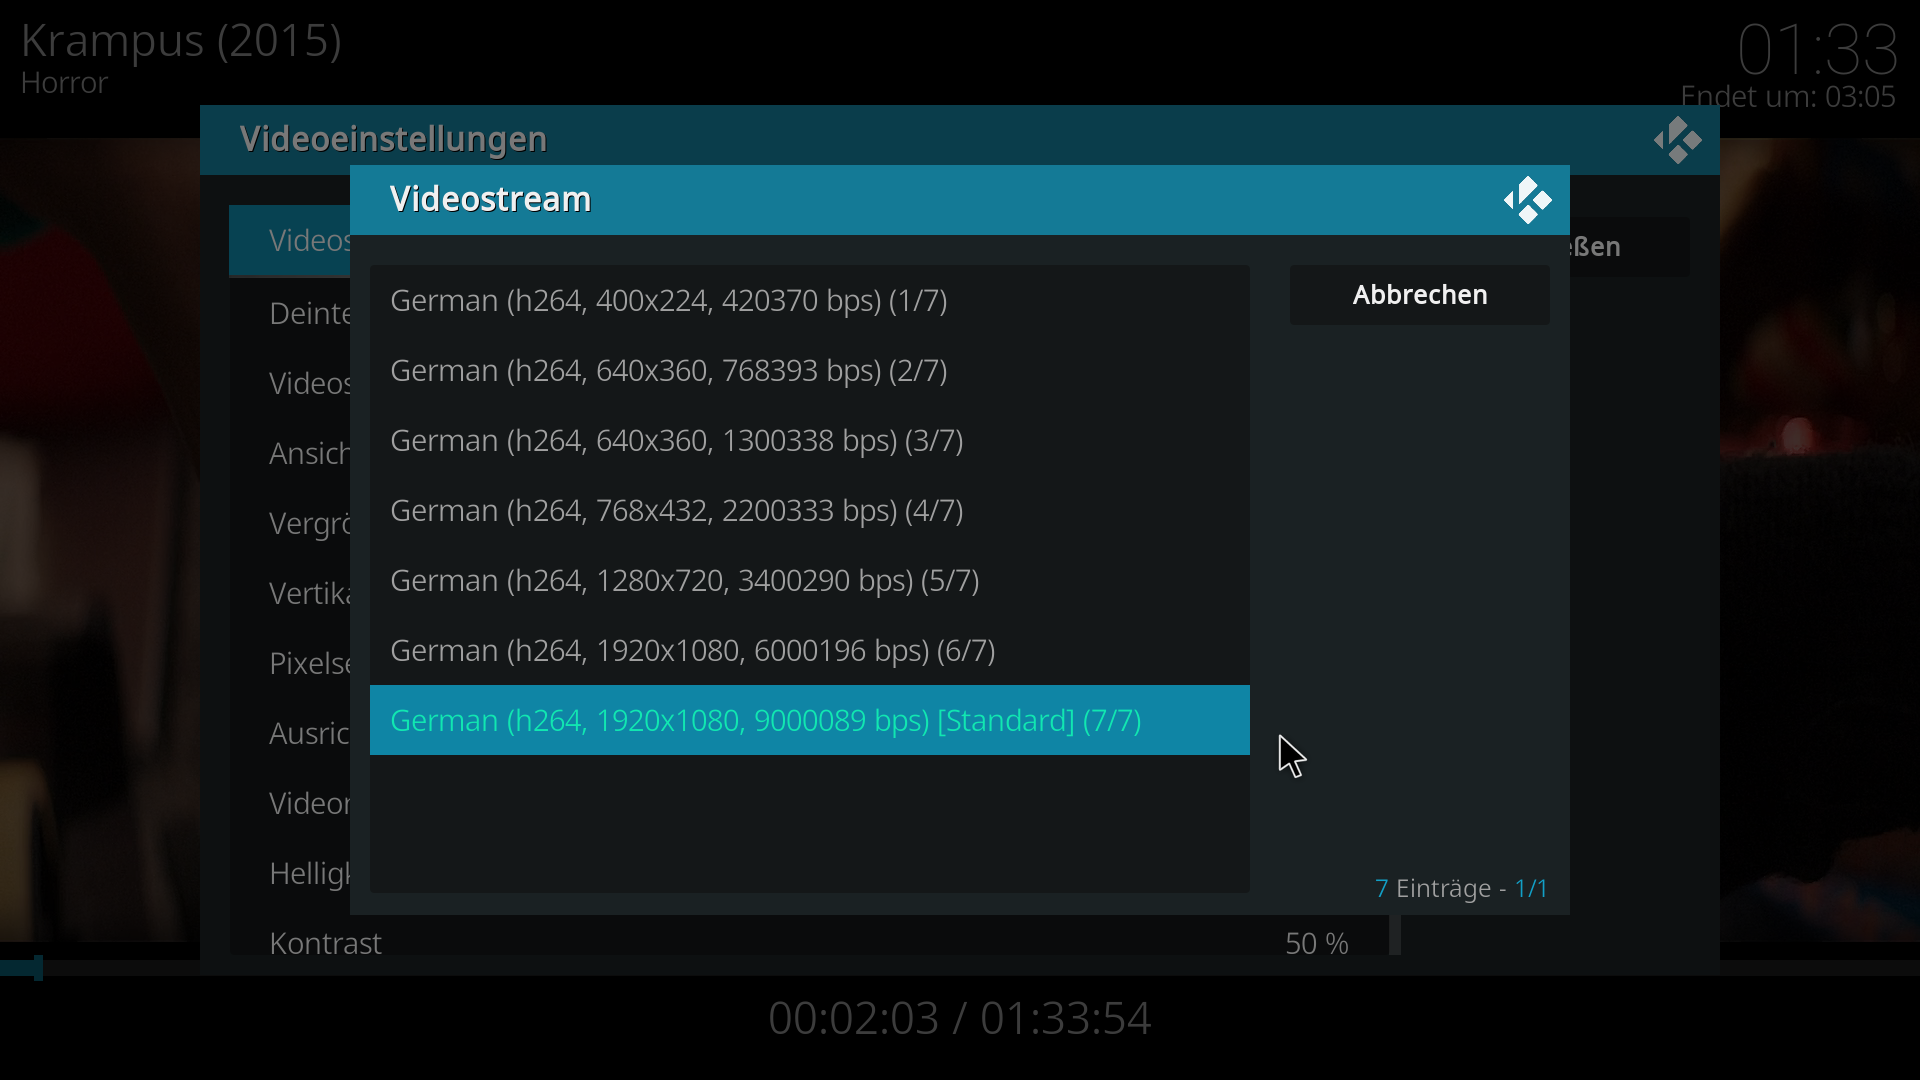The width and height of the screenshot is (1920, 1080).
Task: Select the 640x360 768393 bps stream (2/7)
Action: (x=810, y=370)
